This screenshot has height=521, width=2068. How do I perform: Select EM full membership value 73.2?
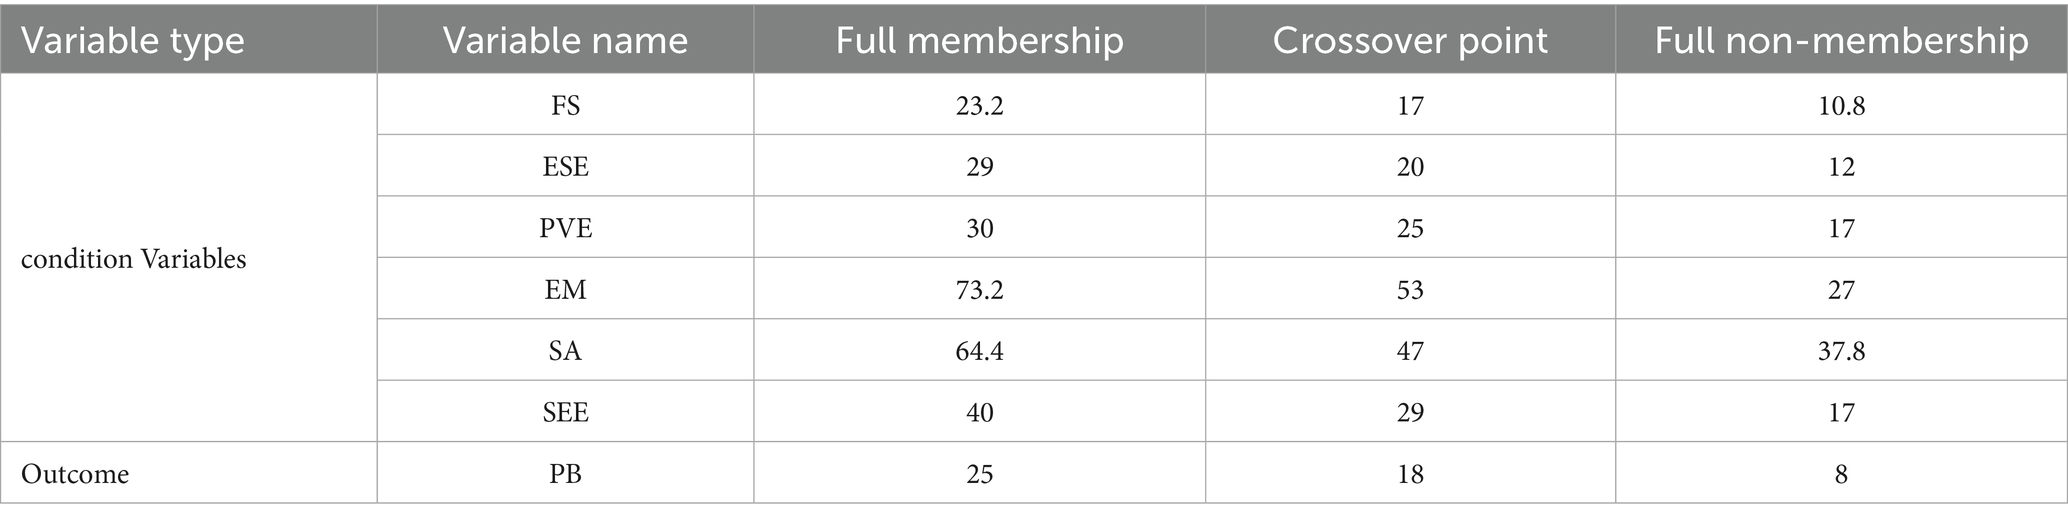(979, 290)
